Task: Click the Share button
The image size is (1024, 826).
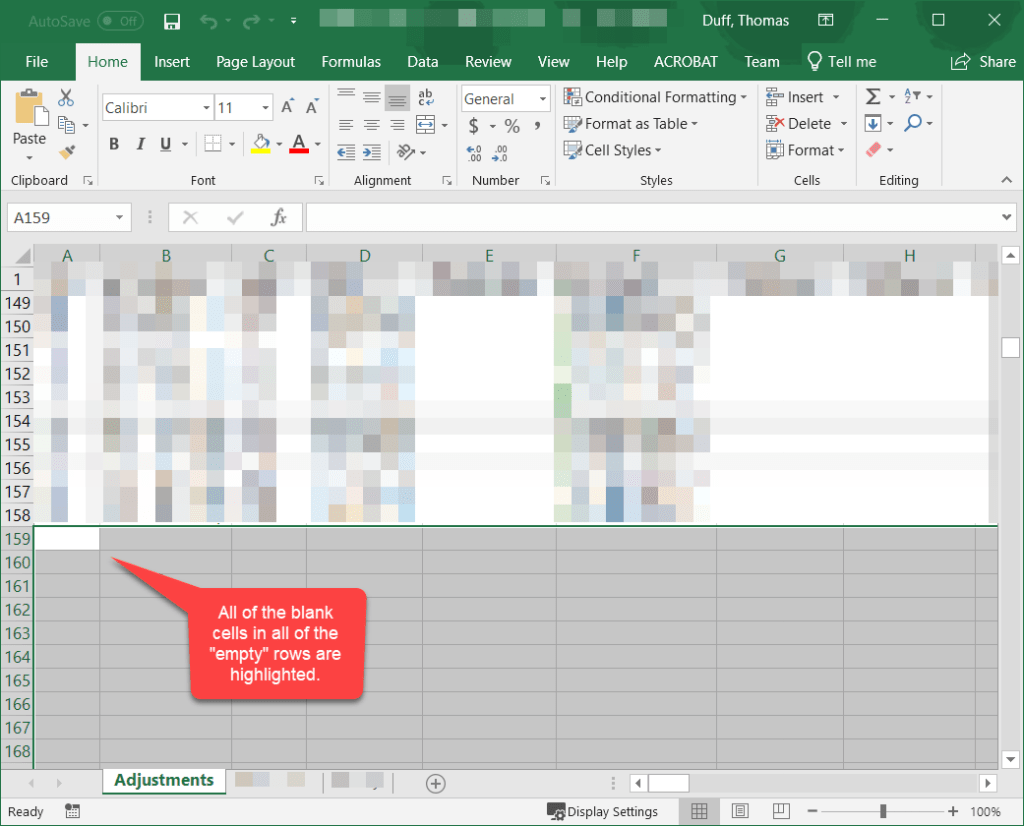Action: click(983, 61)
